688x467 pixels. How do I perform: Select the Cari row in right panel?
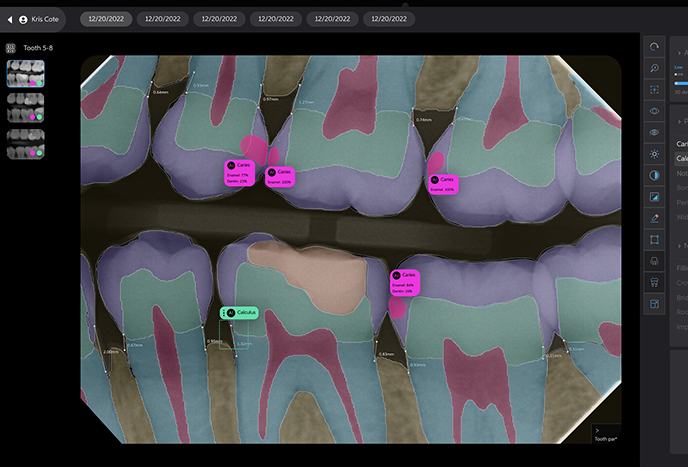[681, 144]
